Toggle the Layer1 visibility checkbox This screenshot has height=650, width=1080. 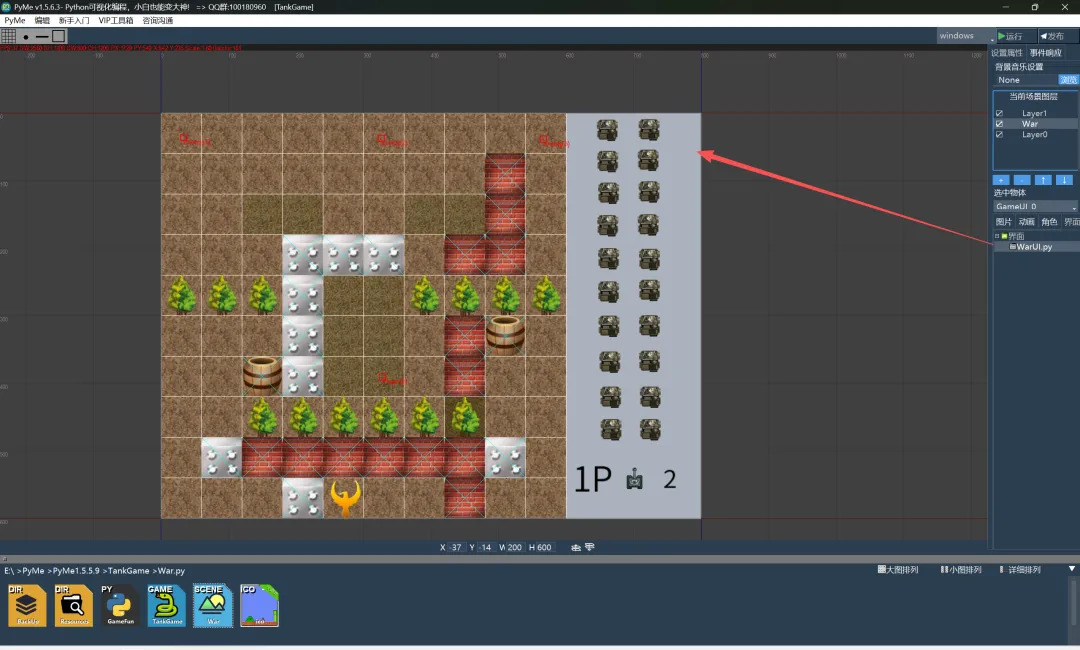(x=999, y=113)
